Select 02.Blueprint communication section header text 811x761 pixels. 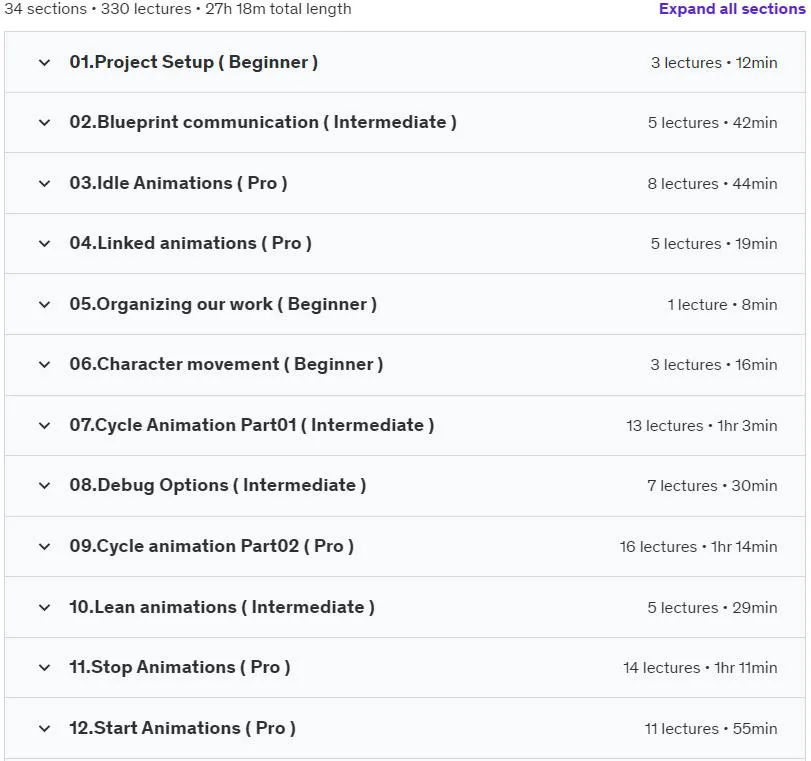click(263, 122)
